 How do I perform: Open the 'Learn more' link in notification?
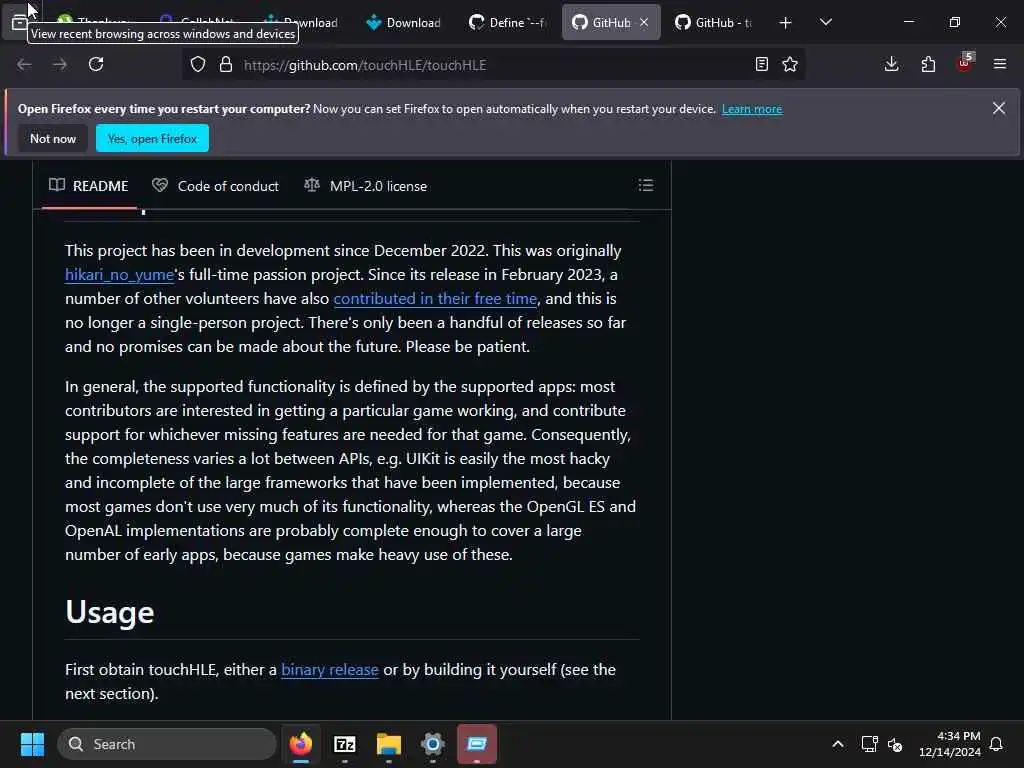pos(752,109)
